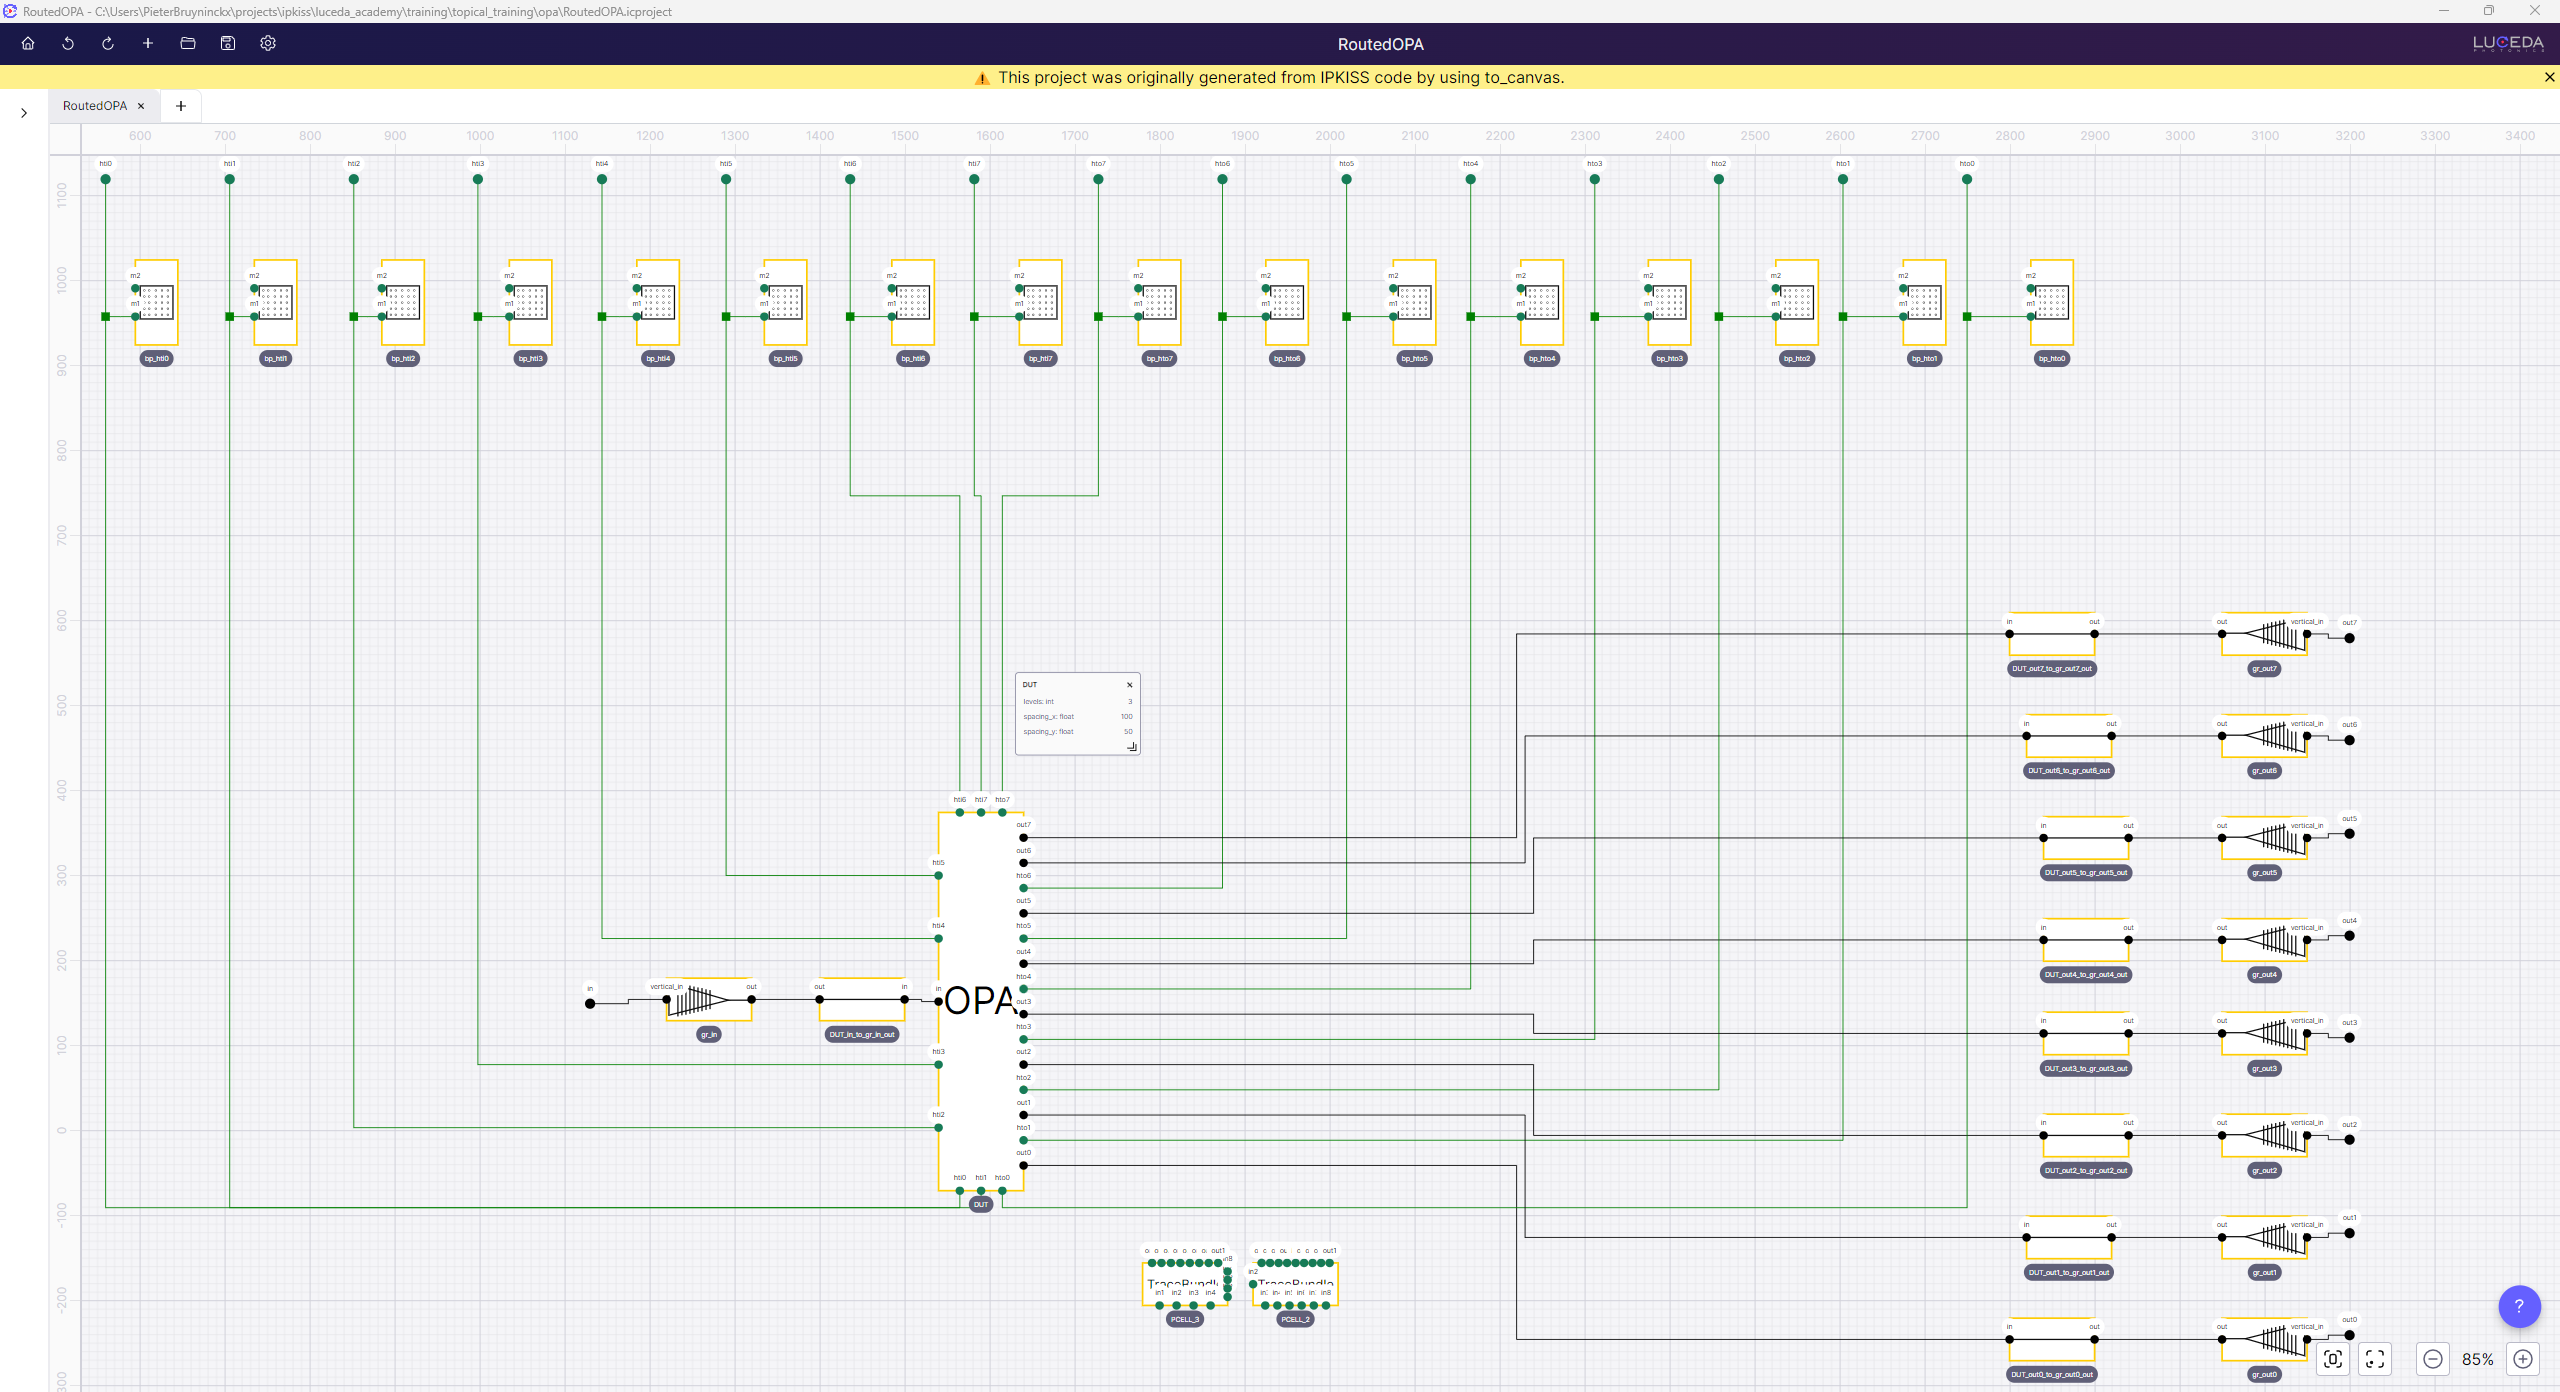Viewport: 2560px width, 1392px height.
Task: Click the spacing_x value 100 field
Action: pos(1126,716)
